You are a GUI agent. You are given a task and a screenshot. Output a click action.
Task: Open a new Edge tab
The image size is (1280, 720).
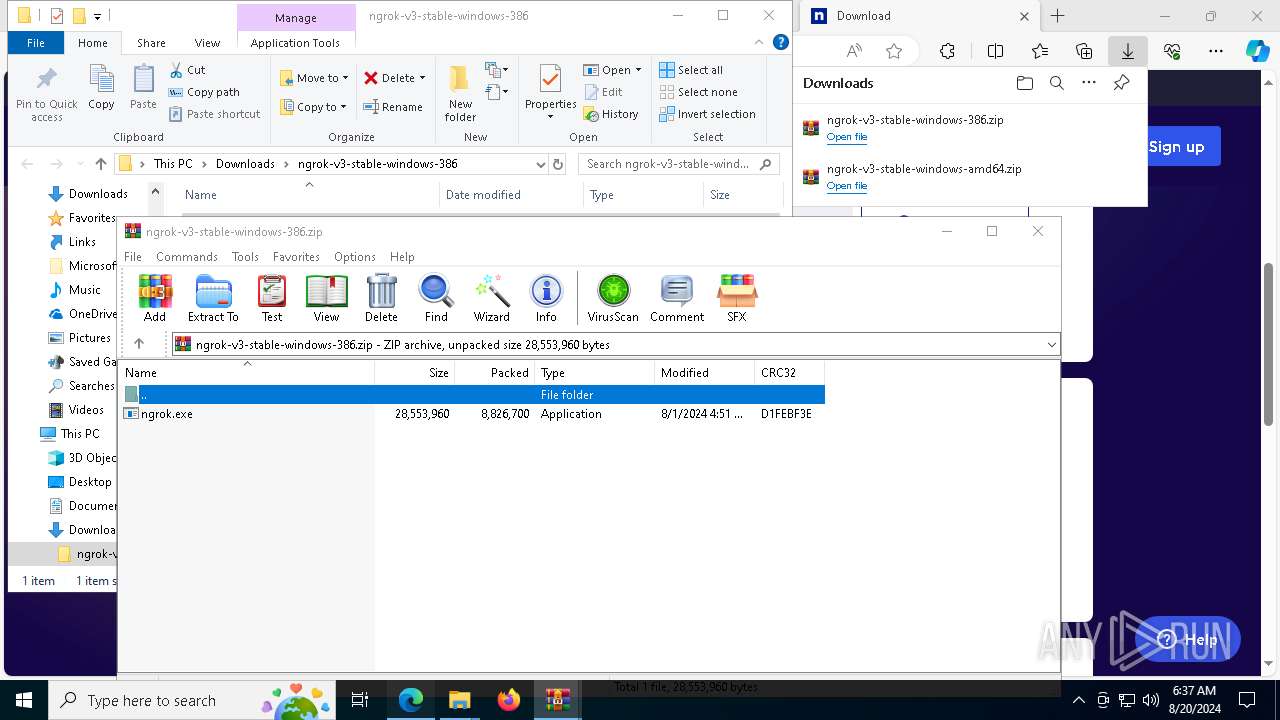1058,16
